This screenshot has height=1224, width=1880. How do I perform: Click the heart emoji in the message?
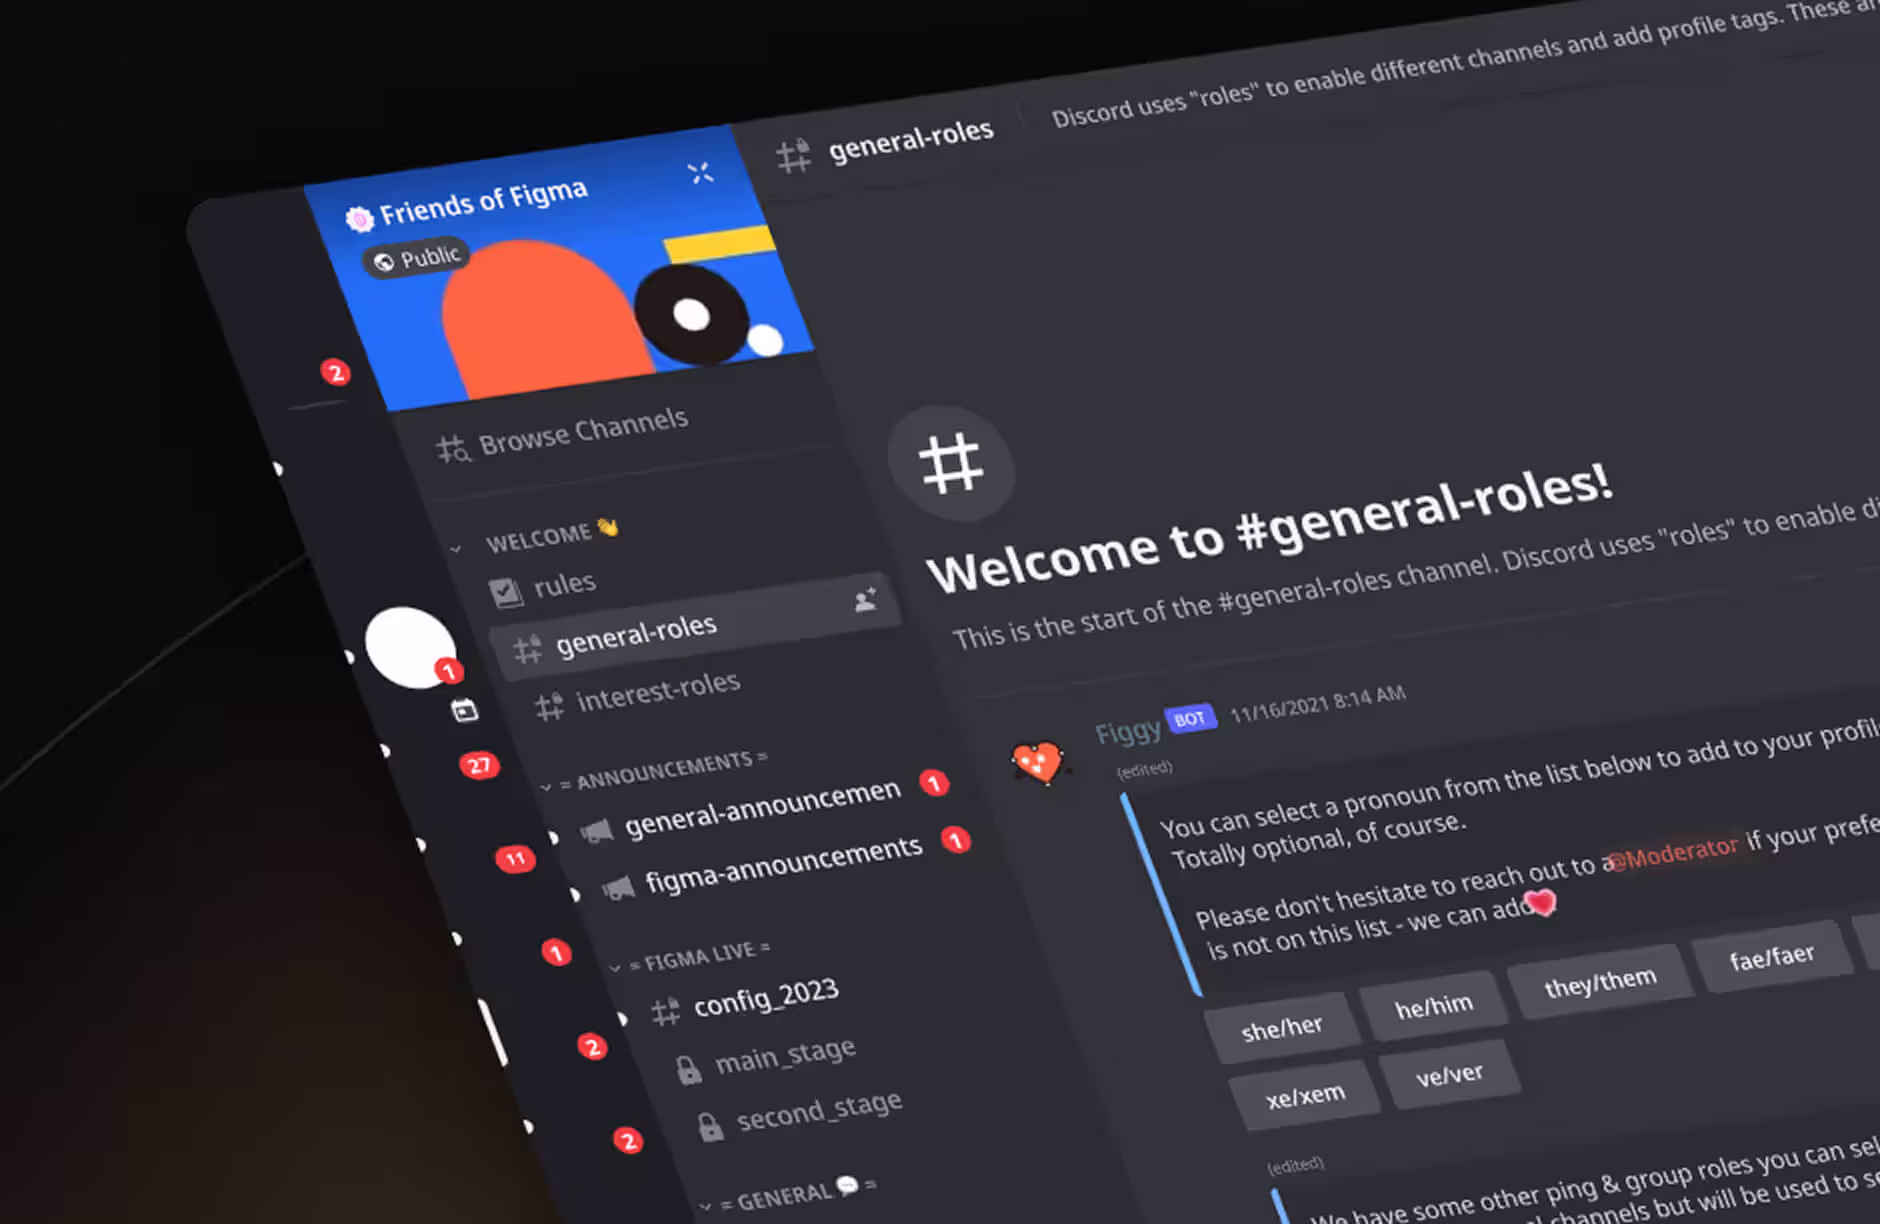(1541, 902)
